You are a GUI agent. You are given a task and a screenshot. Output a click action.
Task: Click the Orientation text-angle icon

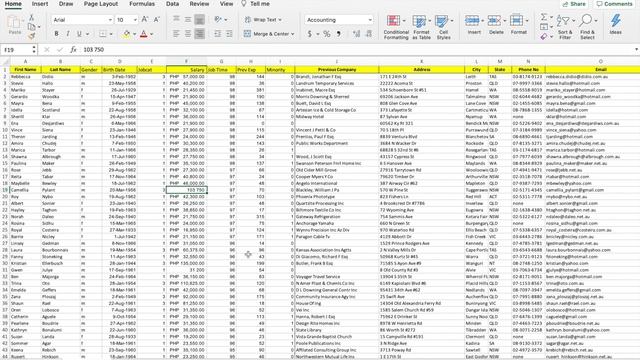(x=218, y=19)
